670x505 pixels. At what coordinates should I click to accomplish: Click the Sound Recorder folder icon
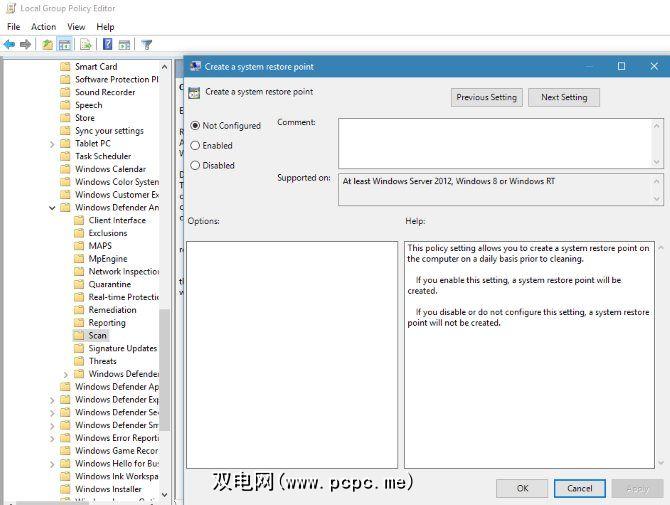(x=65, y=92)
